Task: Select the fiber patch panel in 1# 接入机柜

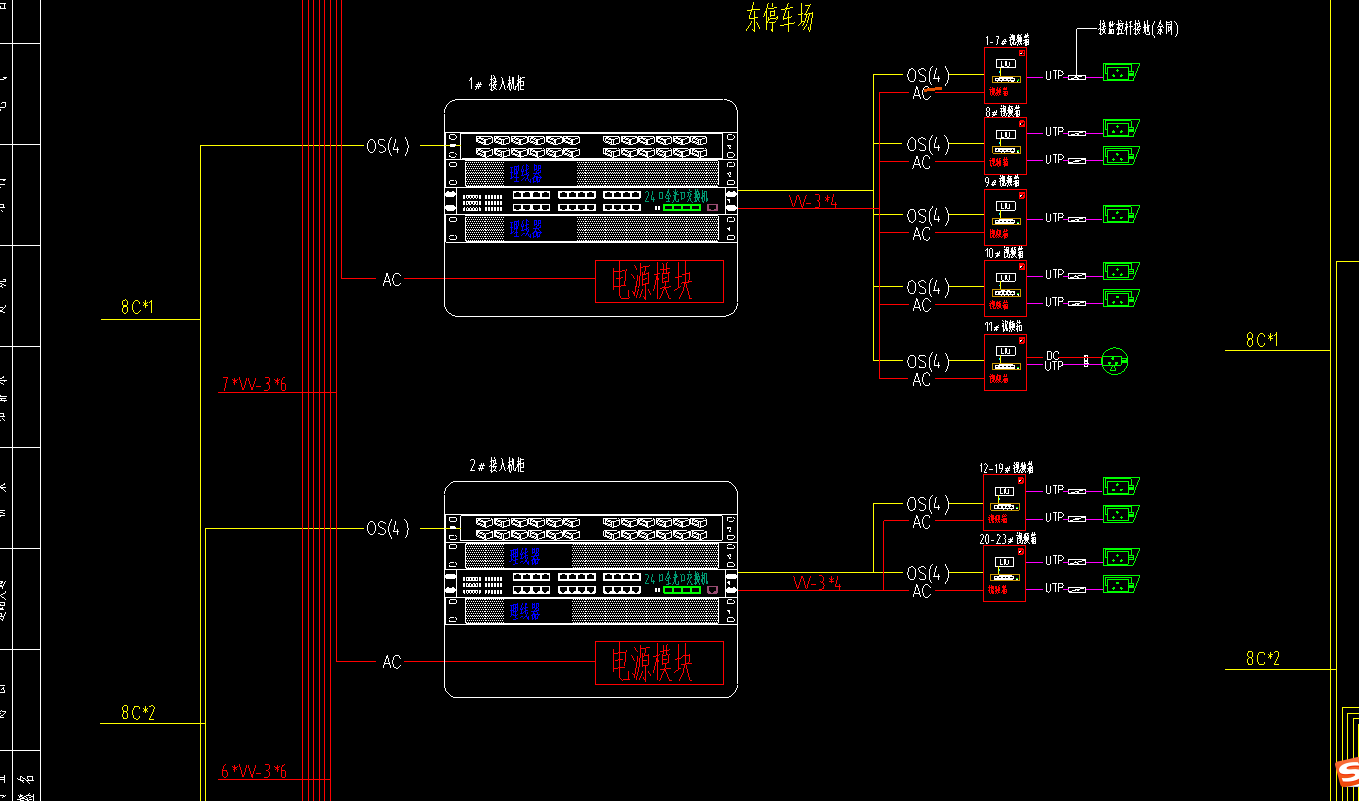Action: 590,146
